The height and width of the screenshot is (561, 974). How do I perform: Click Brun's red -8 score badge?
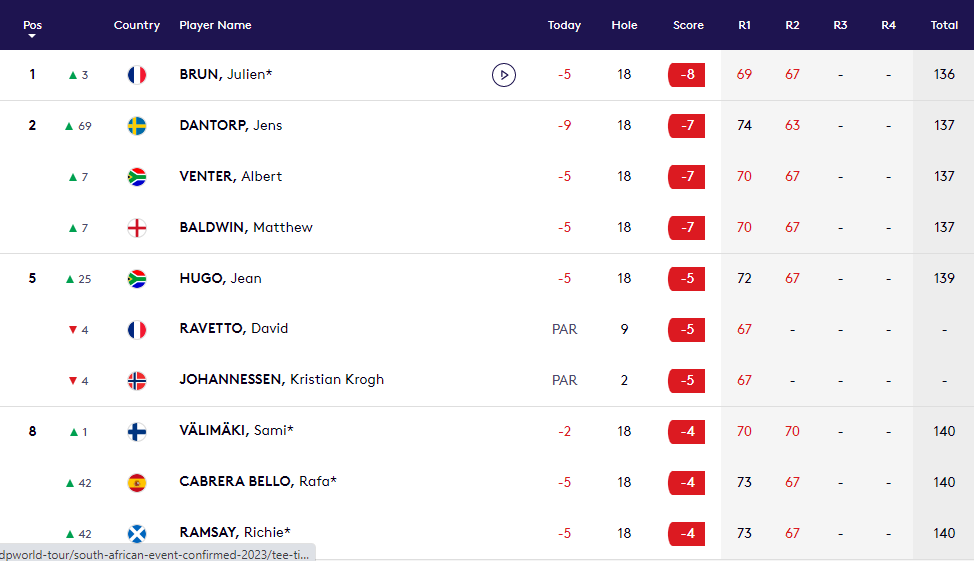687,75
